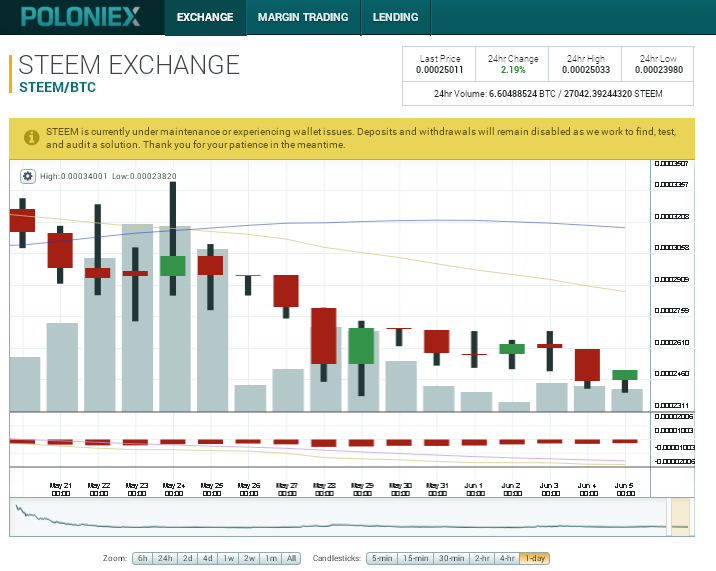The height and width of the screenshot is (571, 716).
Task: Set chart zoom to 4d
Action: tap(208, 558)
